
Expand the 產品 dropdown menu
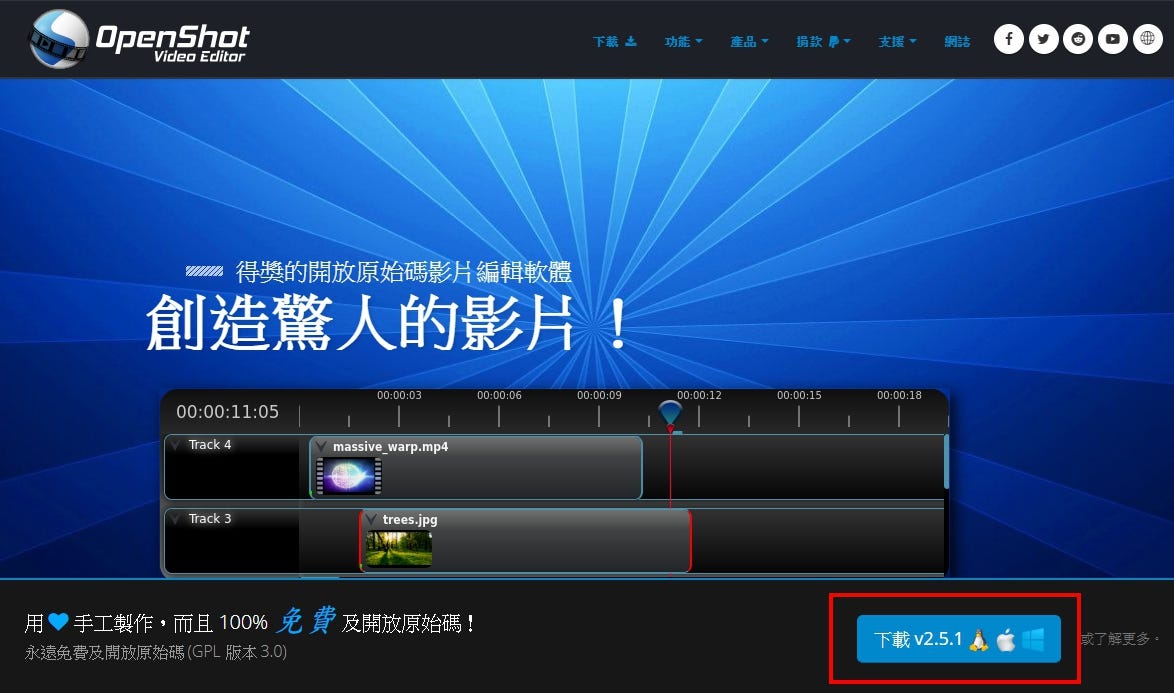[x=749, y=41]
